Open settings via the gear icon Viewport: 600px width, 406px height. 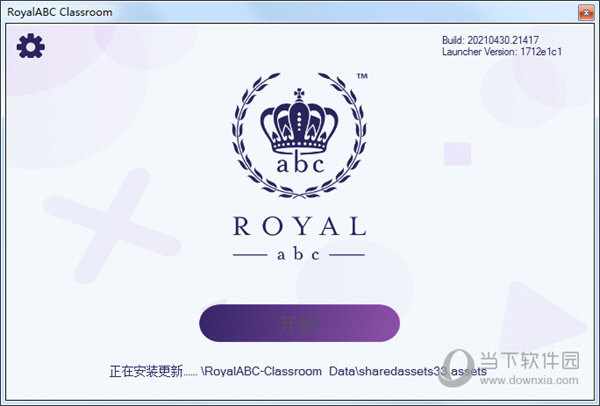[31, 46]
